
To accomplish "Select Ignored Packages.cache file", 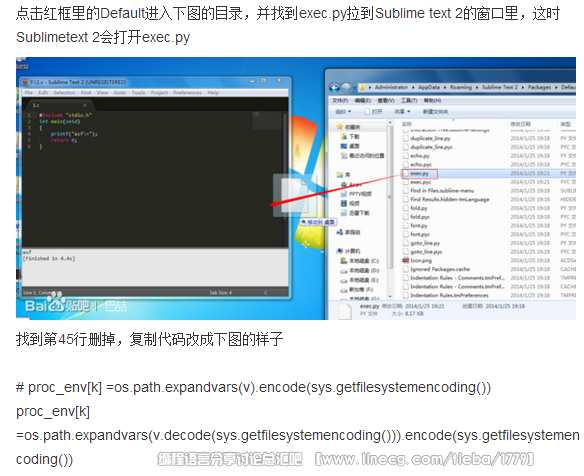I will point(488,269).
